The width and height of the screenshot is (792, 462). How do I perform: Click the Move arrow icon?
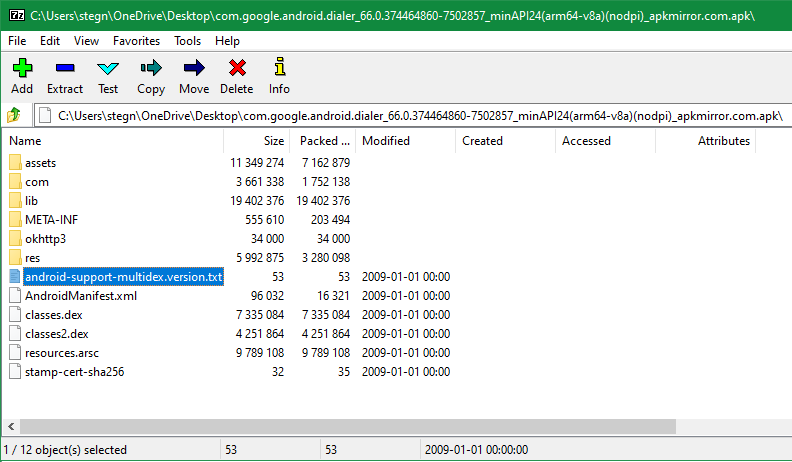194,67
